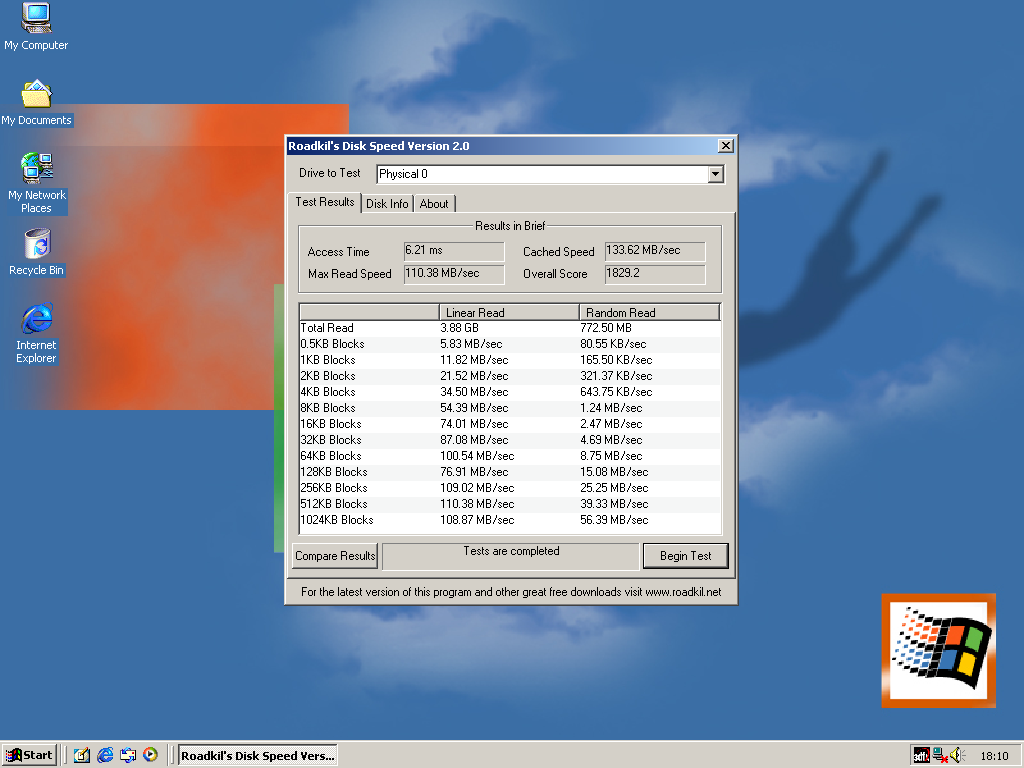
Task: Click the Random Read column header
Action: click(649, 312)
